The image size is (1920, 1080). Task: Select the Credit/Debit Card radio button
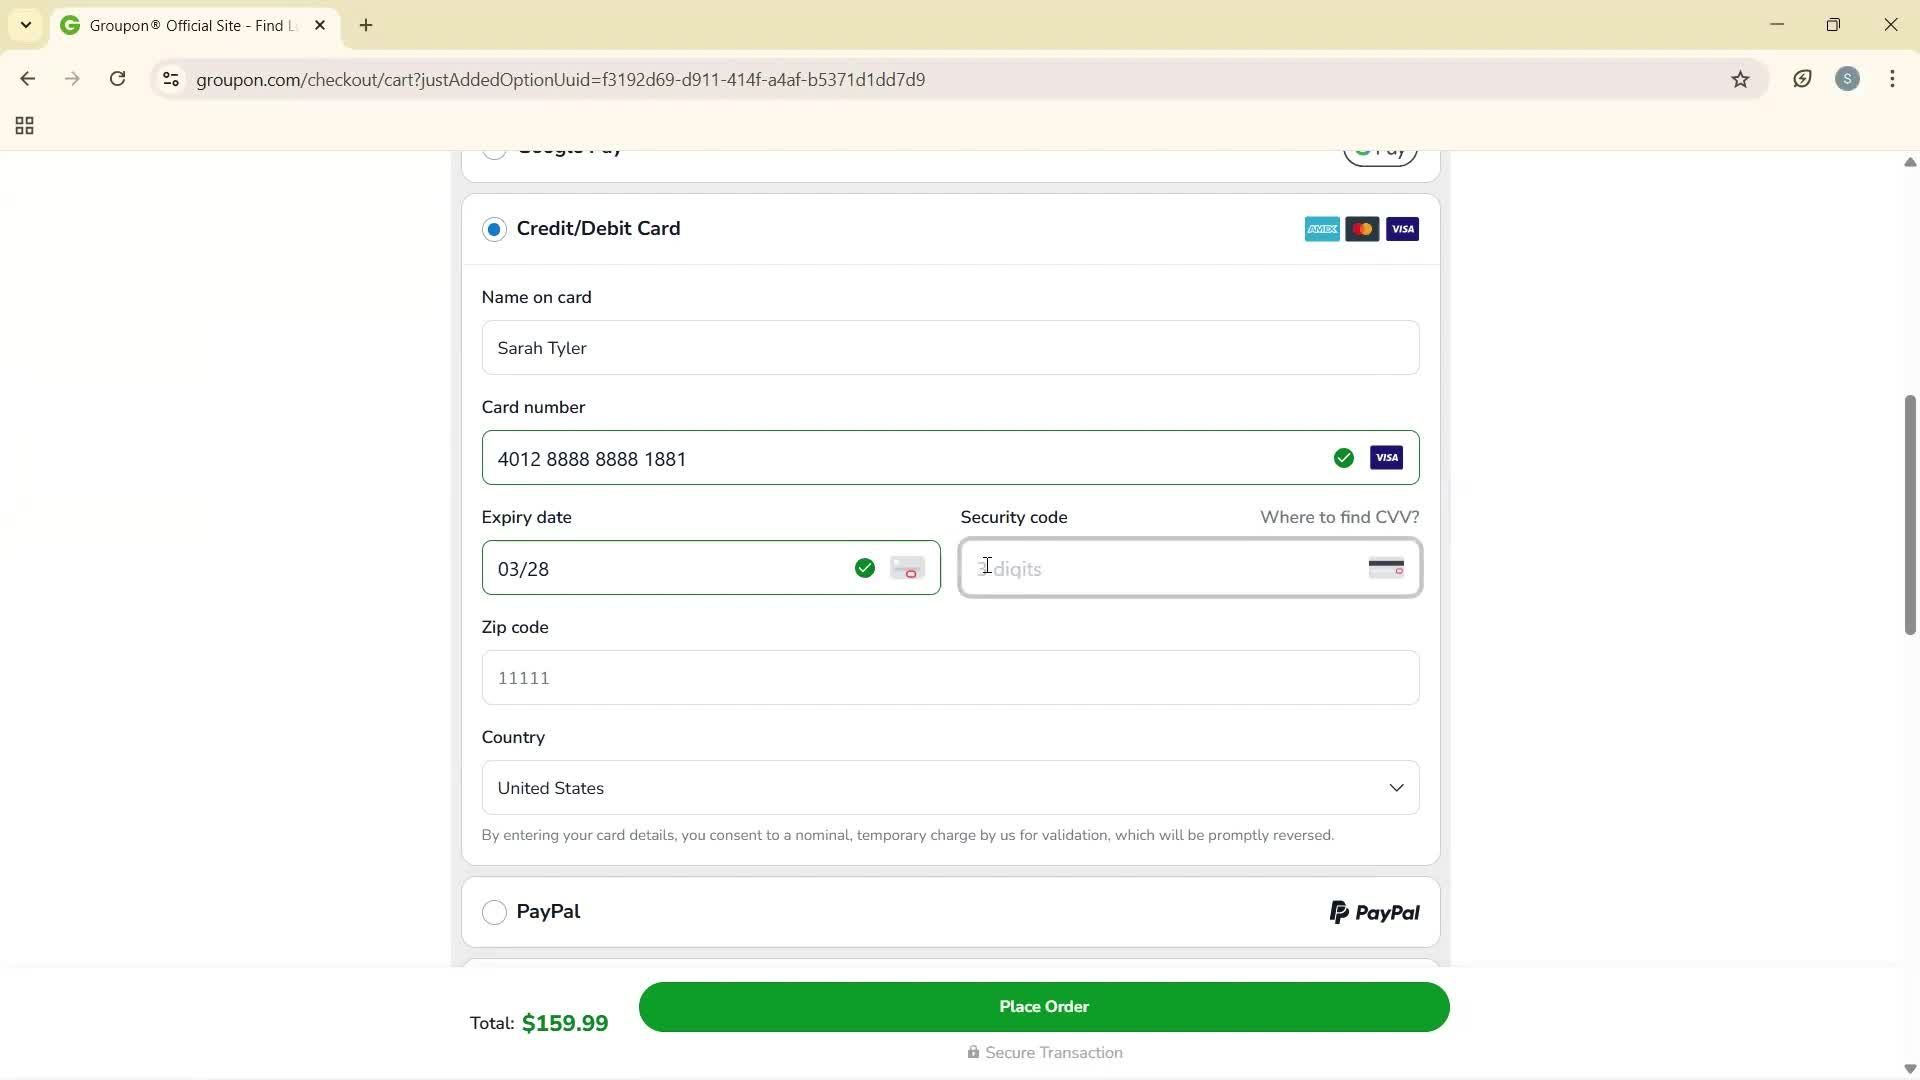(x=494, y=229)
